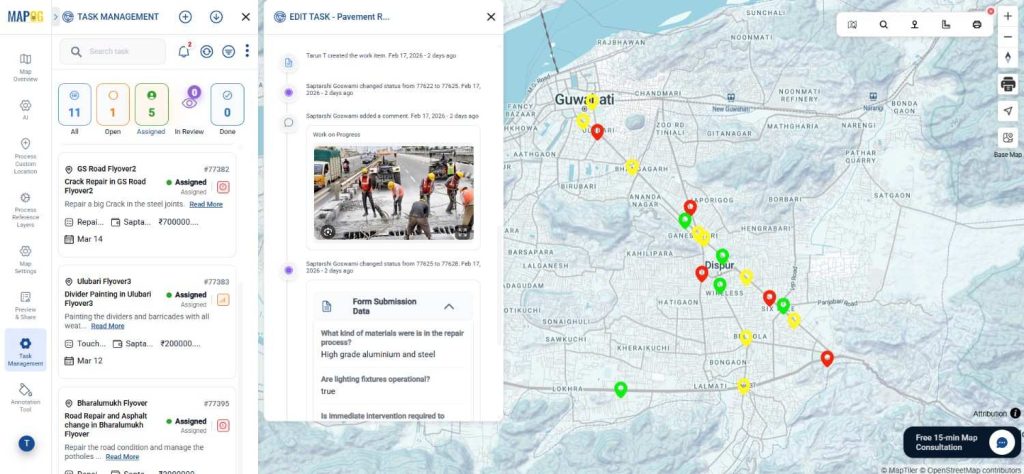The height and width of the screenshot is (474, 1024).
Task: Open Preview & Share panel
Action: tap(25, 306)
